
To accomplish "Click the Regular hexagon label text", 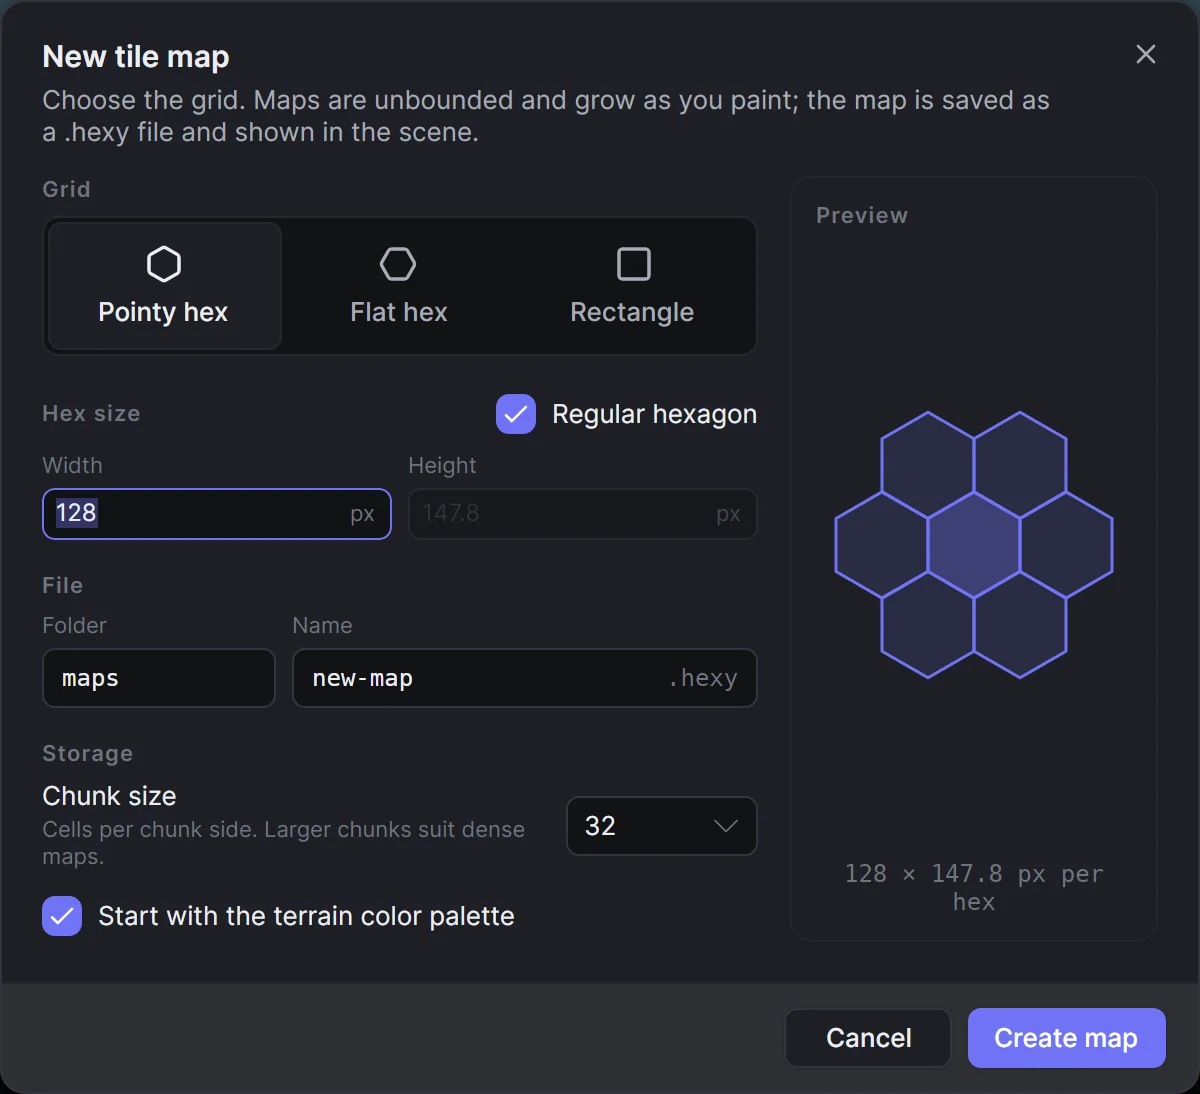I will 654,414.
